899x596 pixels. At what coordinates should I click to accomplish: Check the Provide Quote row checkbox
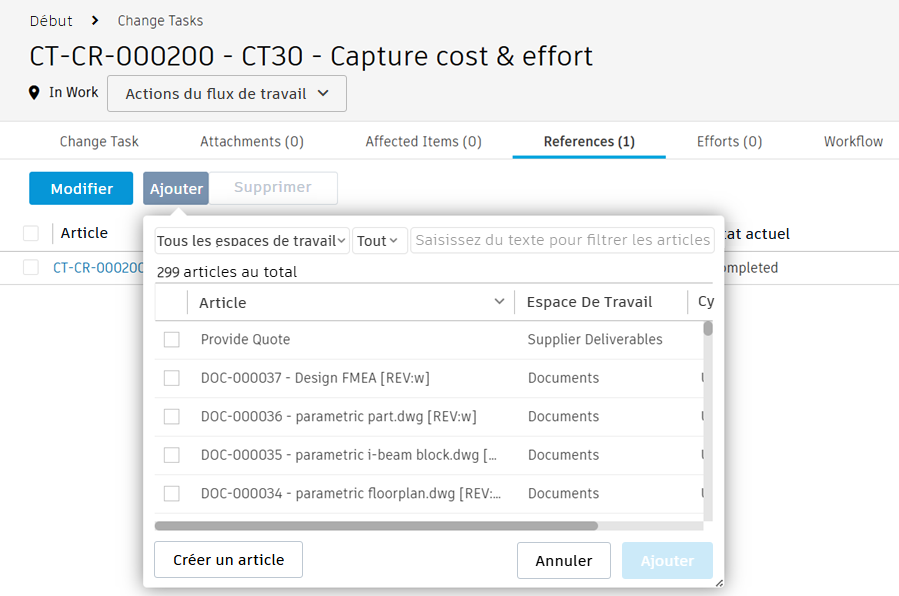[x=171, y=339]
